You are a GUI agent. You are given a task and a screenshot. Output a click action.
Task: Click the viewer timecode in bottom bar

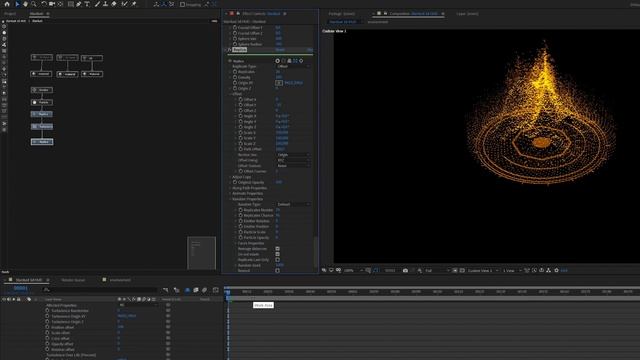pos(390,270)
